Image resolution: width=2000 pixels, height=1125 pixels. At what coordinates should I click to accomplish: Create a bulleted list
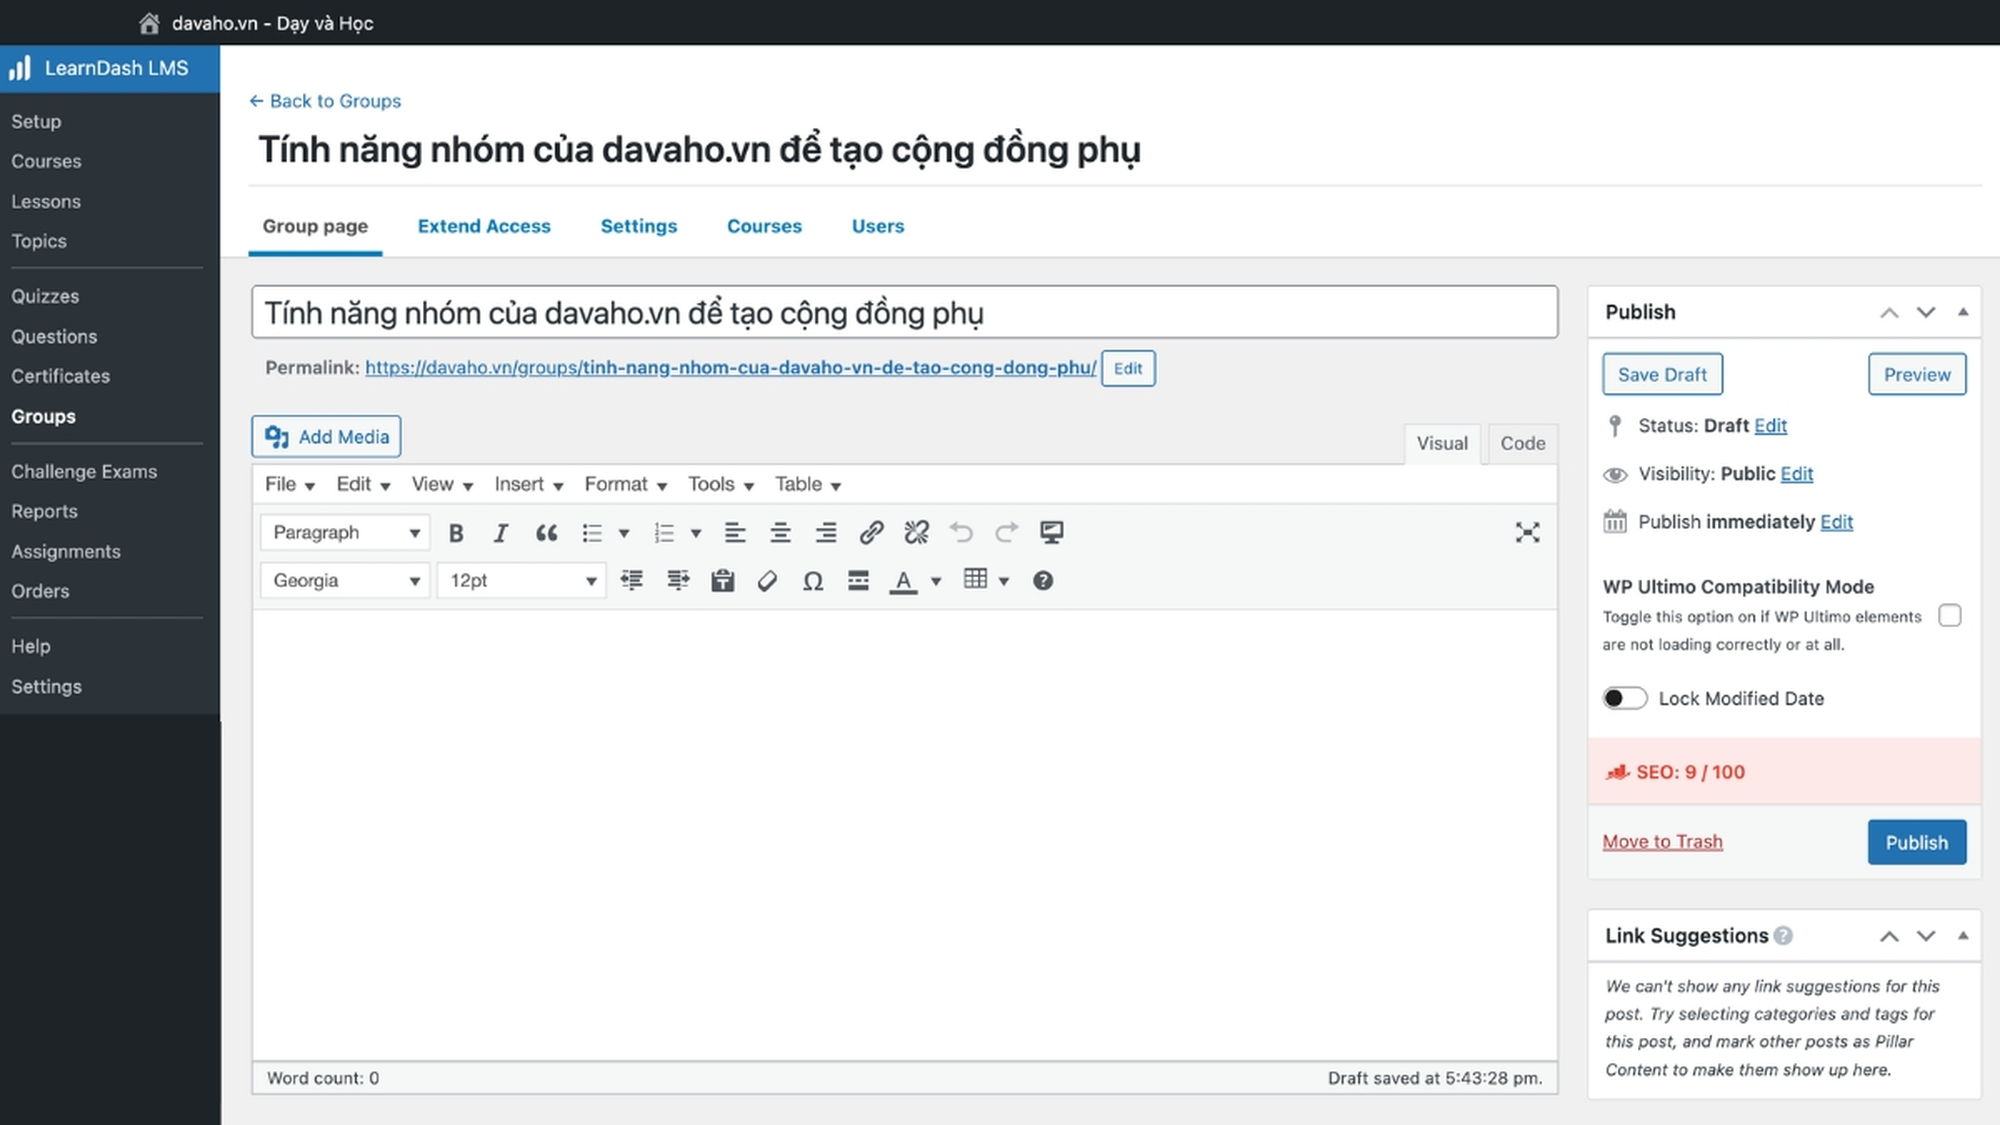click(592, 533)
